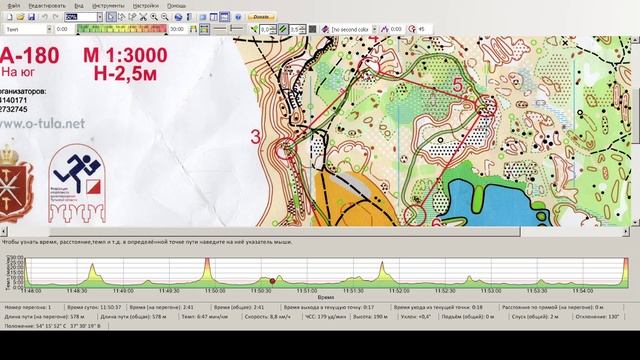640x360 pixels.
Task: Click the door-shaped icon after the globe
Action: tap(189, 17)
